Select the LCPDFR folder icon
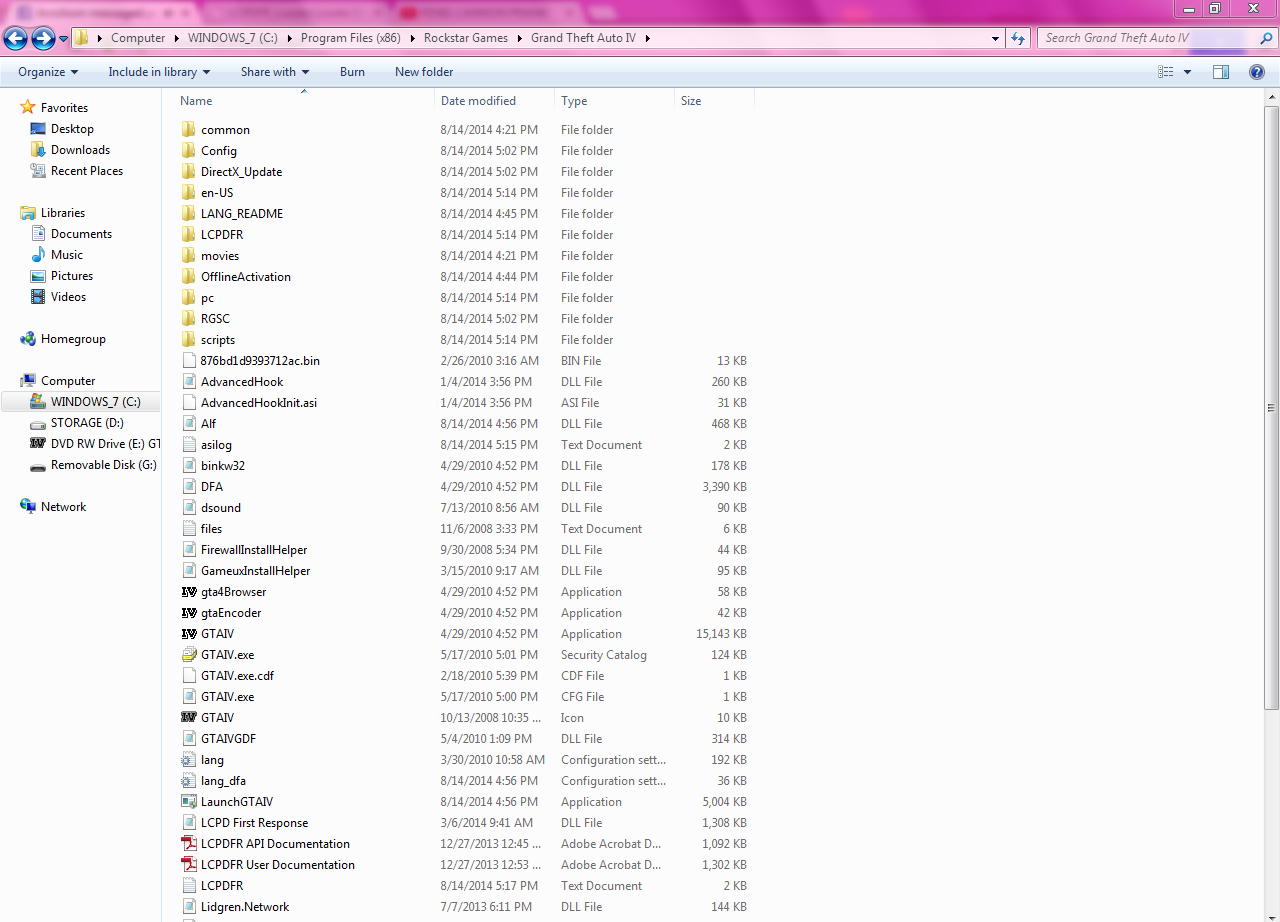 (189, 235)
